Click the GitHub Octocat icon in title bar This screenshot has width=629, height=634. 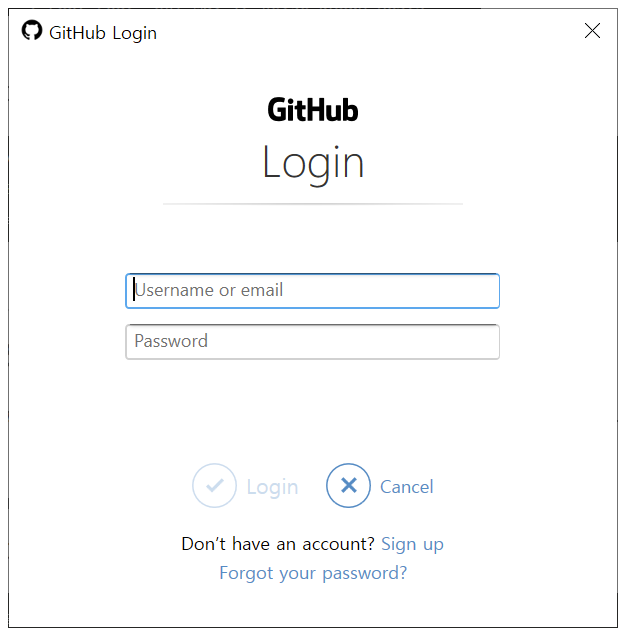point(32,30)
